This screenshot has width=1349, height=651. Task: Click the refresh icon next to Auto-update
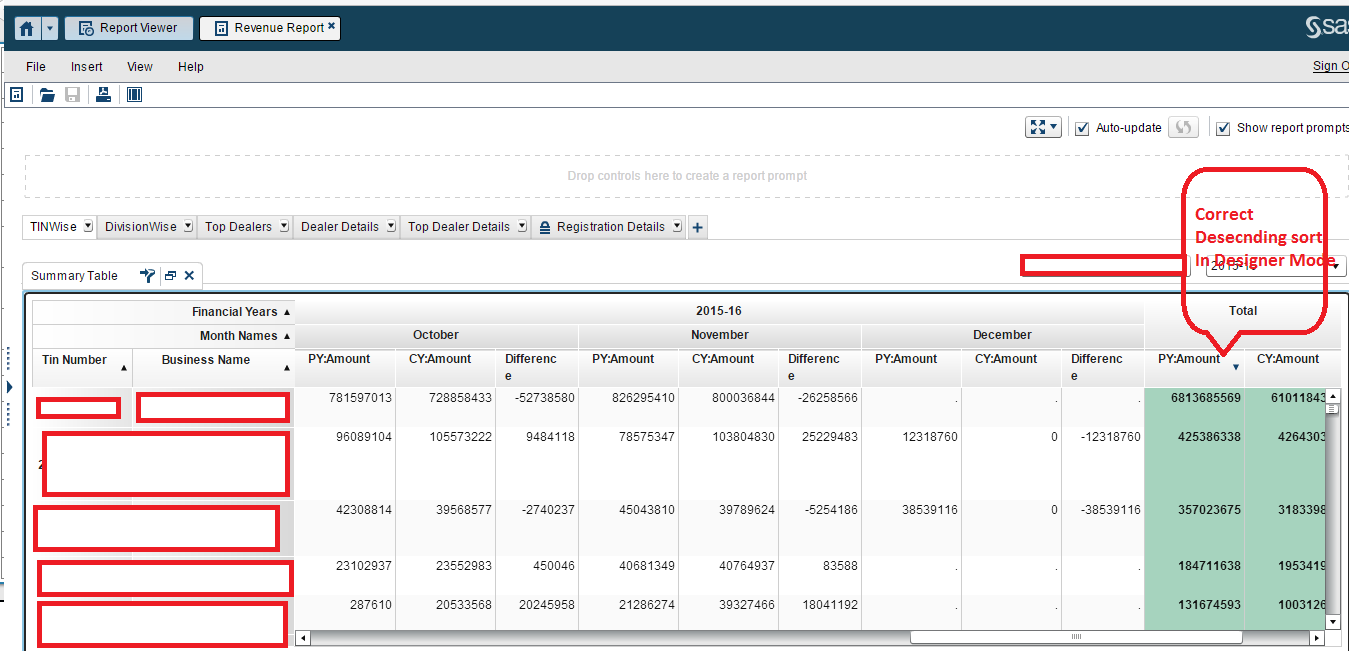pyautogui.click(x=1183, y=127)
